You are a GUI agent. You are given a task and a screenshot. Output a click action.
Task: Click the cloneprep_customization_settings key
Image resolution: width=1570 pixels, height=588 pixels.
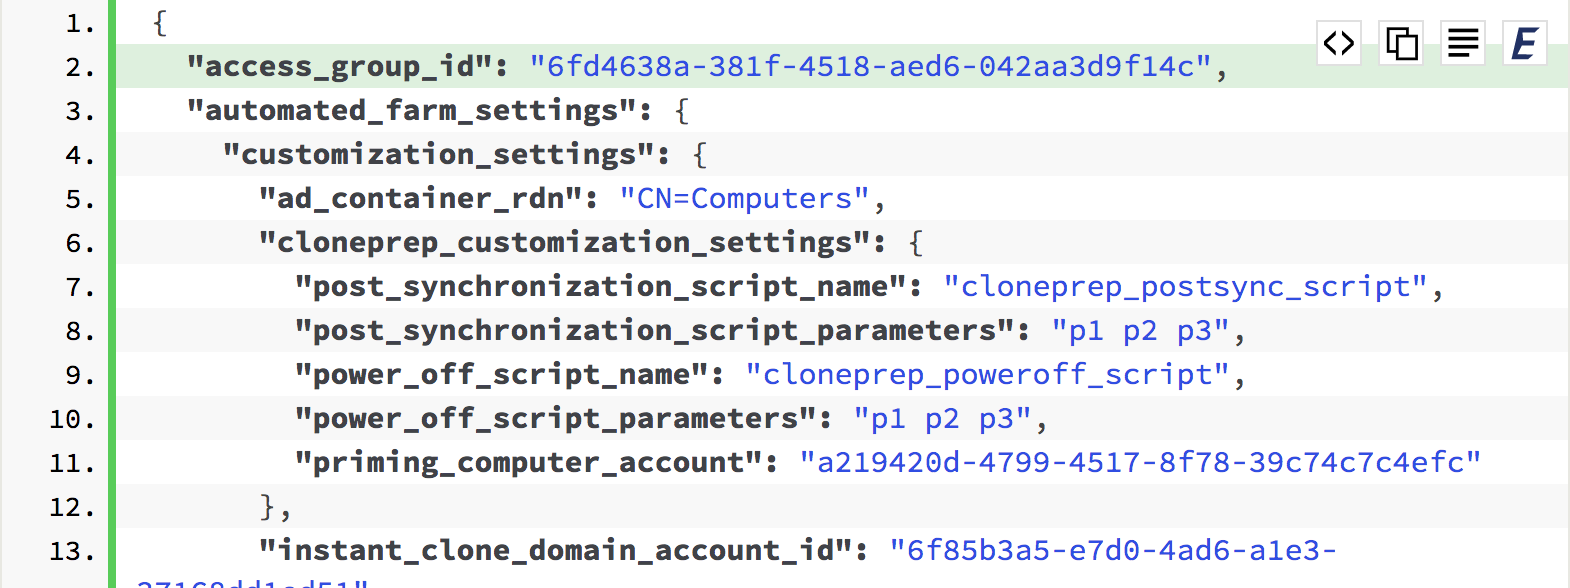564,242
